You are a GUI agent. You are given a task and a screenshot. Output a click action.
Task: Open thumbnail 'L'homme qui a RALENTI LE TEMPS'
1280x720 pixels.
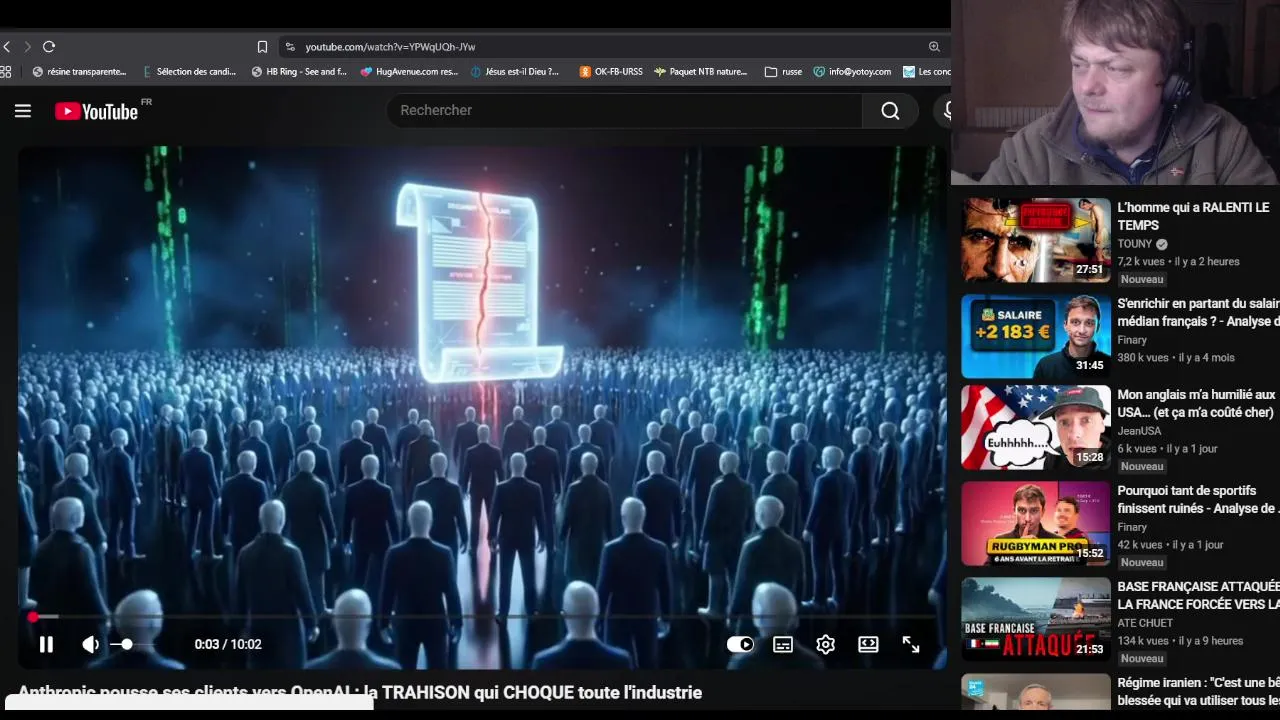click(x=1036, y=240)
